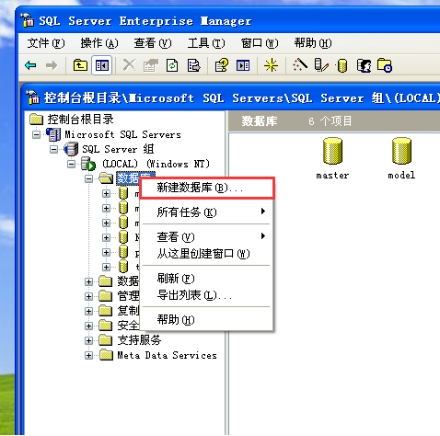The width and height of the screenshot is (440, 436).
Task: Collapse the SQL Server 组 node
Action: pos(54,149)
